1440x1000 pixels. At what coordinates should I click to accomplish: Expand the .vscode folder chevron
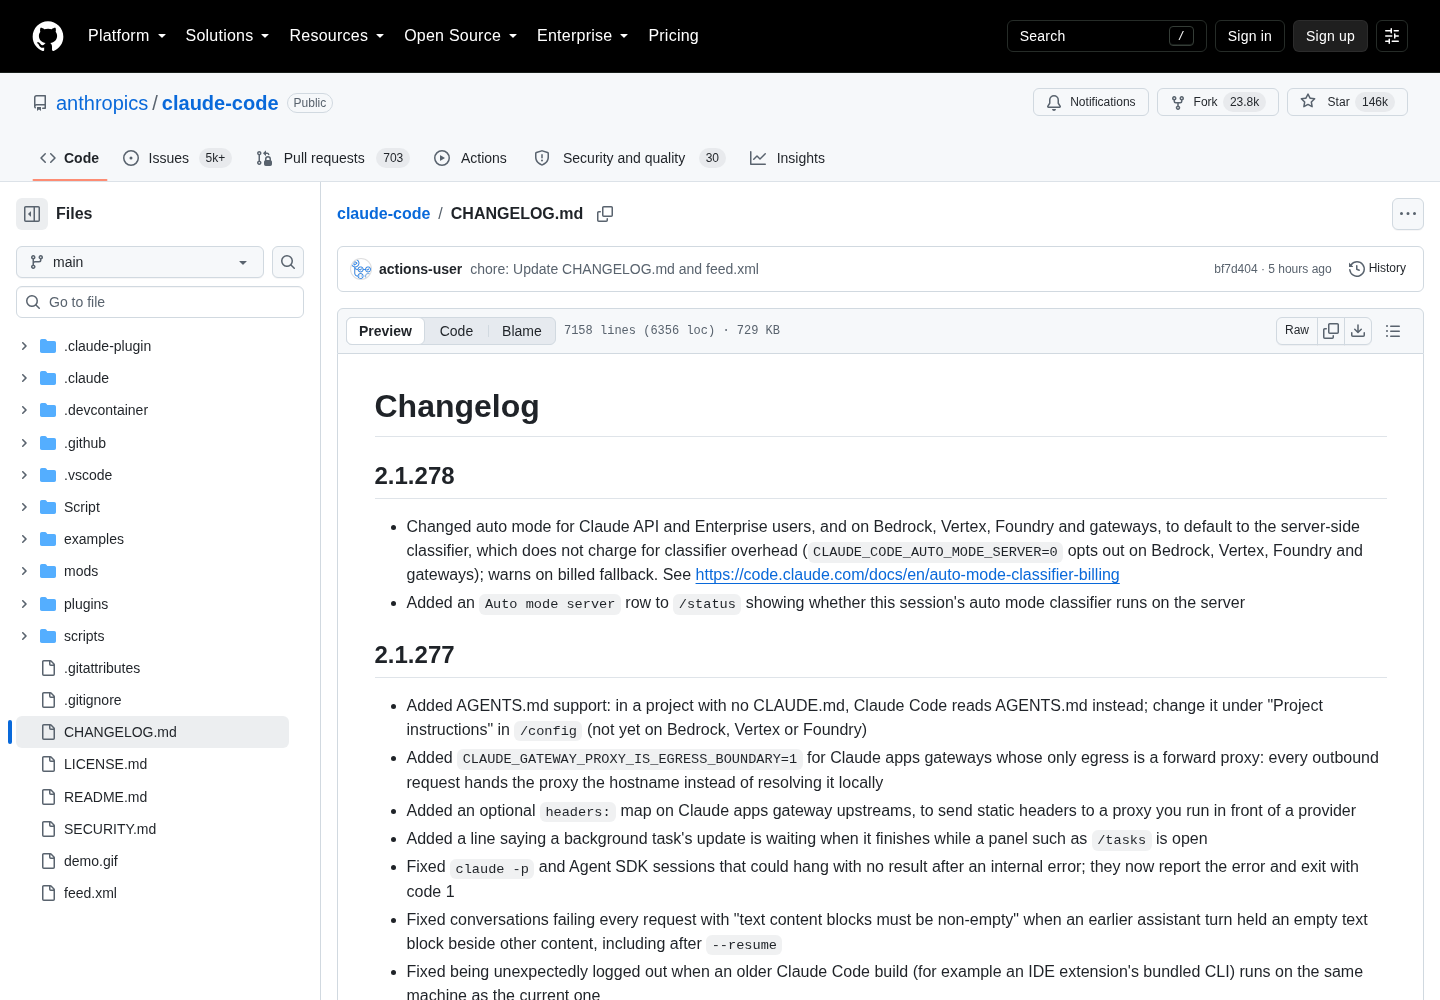pyautogui.click(x=24, y=475)
